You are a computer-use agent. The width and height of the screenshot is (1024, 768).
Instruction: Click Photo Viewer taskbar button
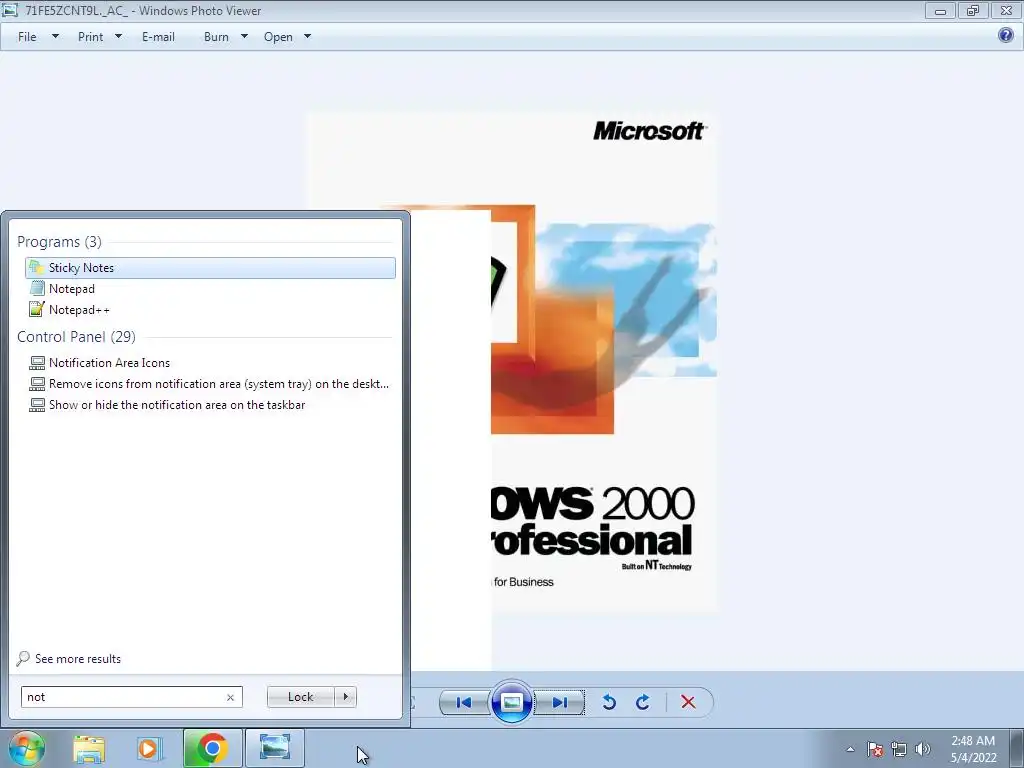click(275, 748)
